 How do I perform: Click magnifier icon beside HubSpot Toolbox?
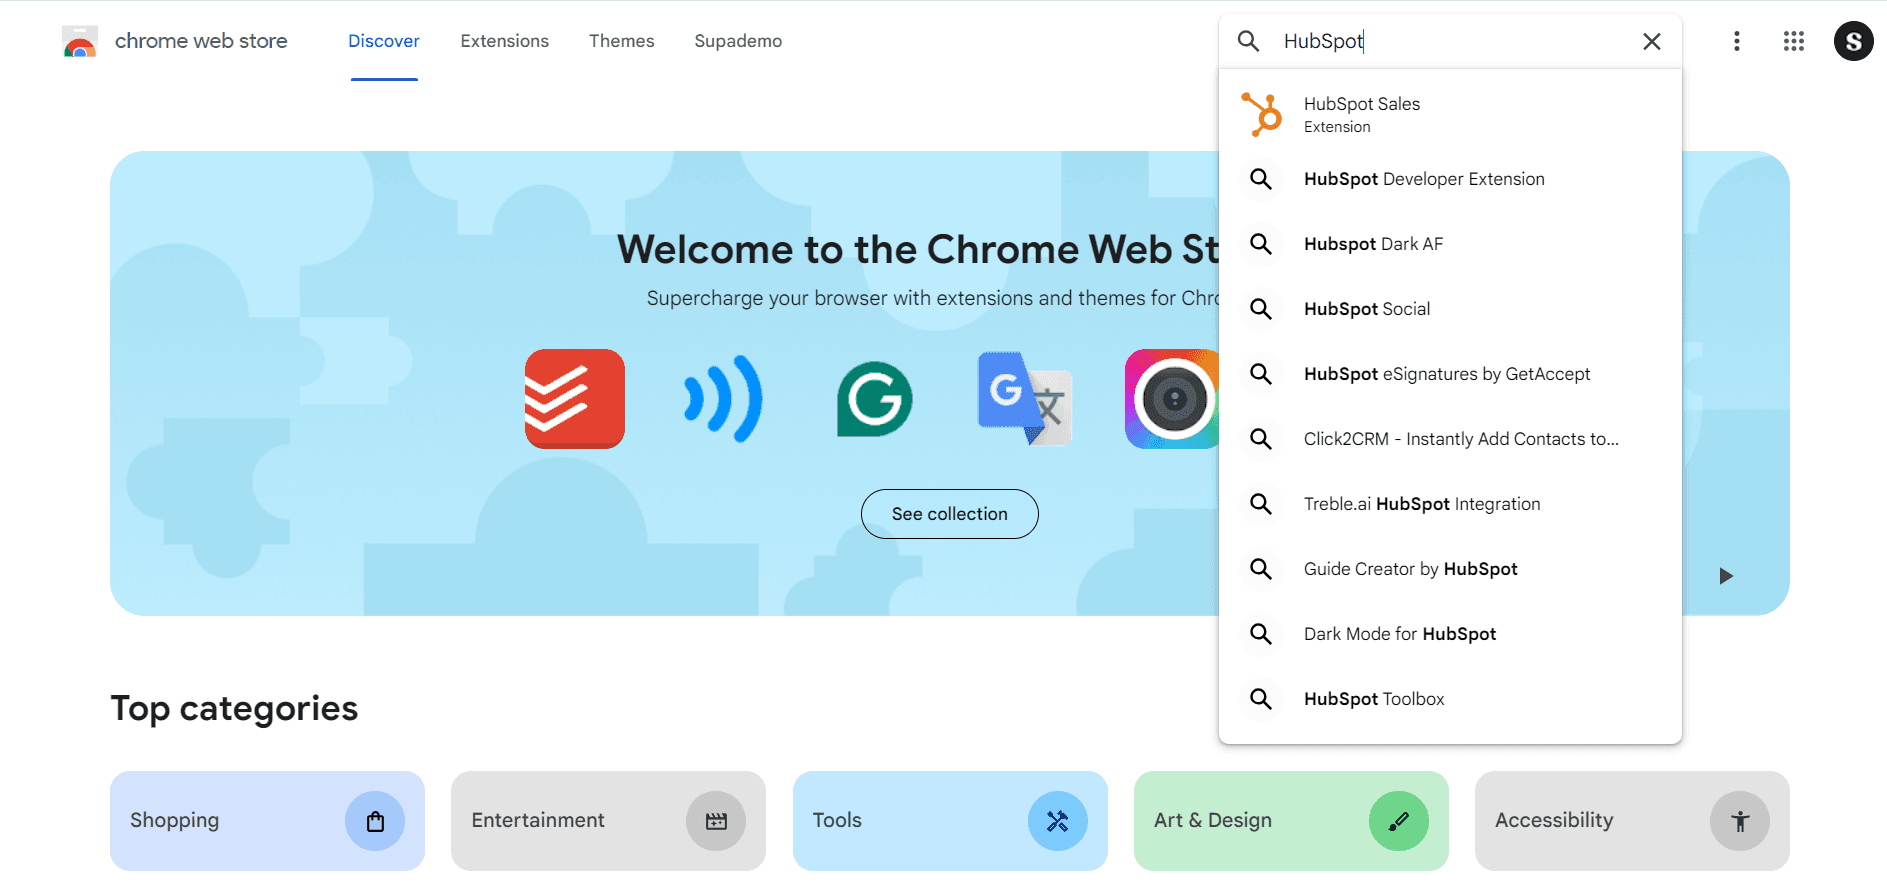pos(1261,699)
